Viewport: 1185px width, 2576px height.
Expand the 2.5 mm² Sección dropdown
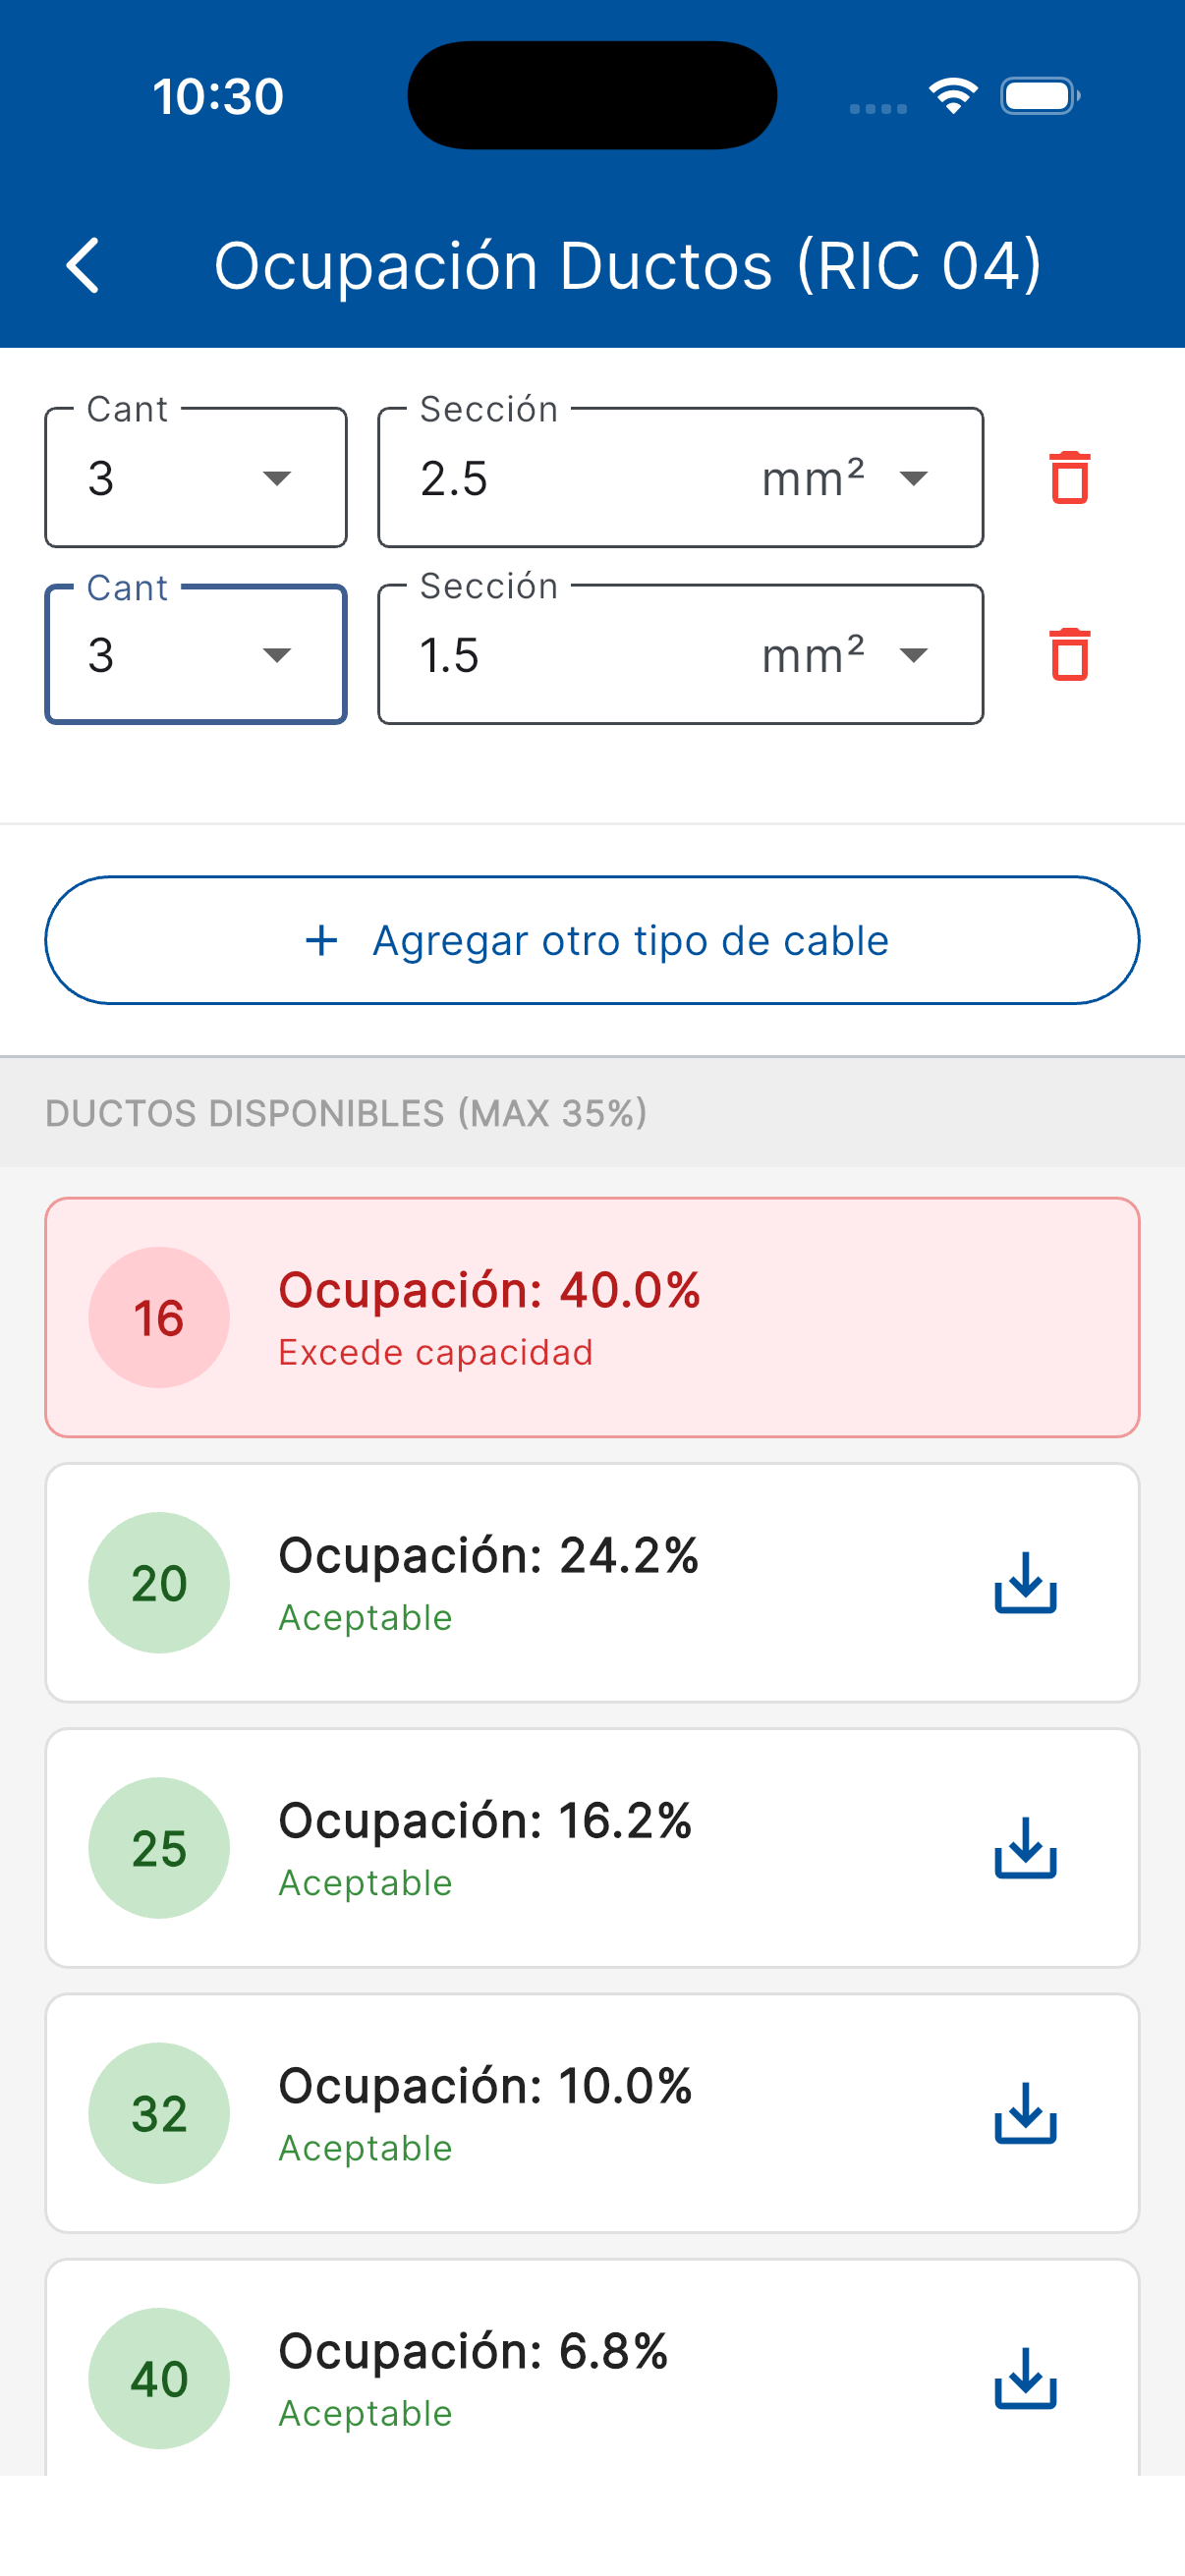(x=680, y=478)
